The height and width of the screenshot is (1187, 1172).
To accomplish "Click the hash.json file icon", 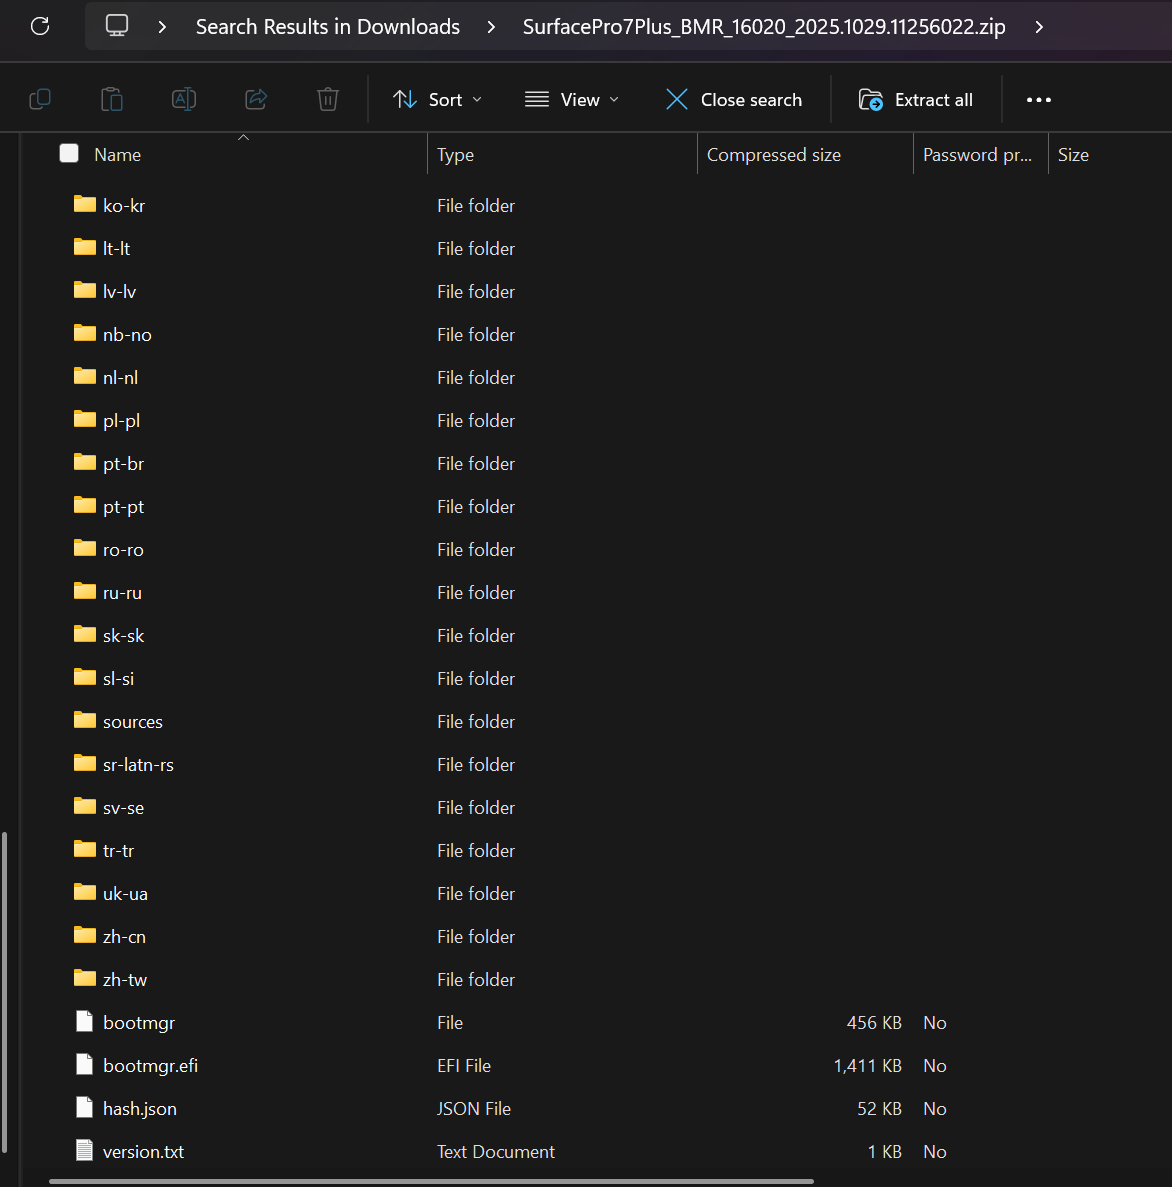I will click(85, 1108).
